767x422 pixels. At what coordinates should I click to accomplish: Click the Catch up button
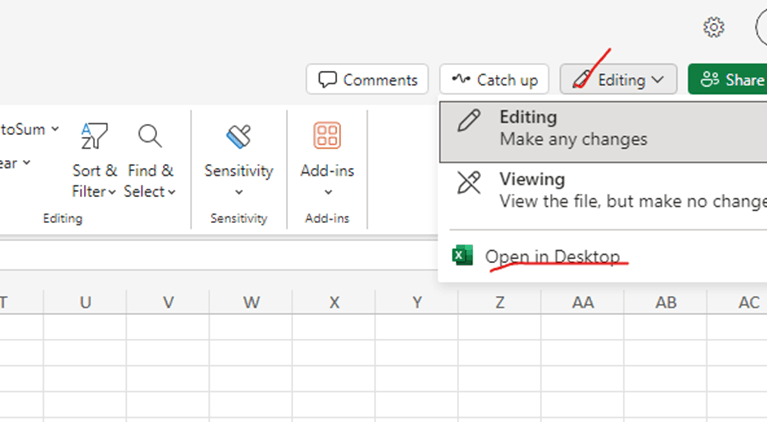coord(494,79)
